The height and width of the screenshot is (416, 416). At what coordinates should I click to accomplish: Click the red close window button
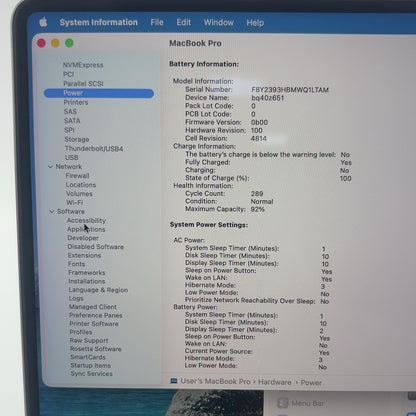(x=42, y=43)
